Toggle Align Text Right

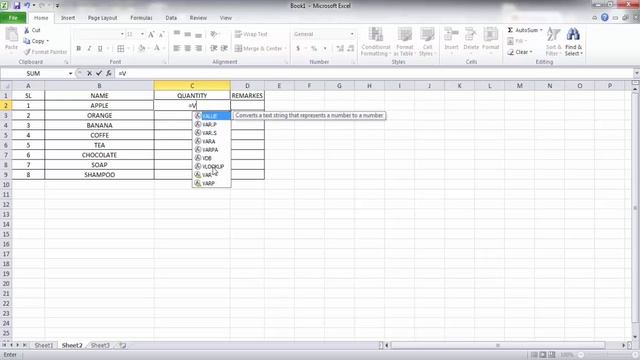click(x=198, y=49)
